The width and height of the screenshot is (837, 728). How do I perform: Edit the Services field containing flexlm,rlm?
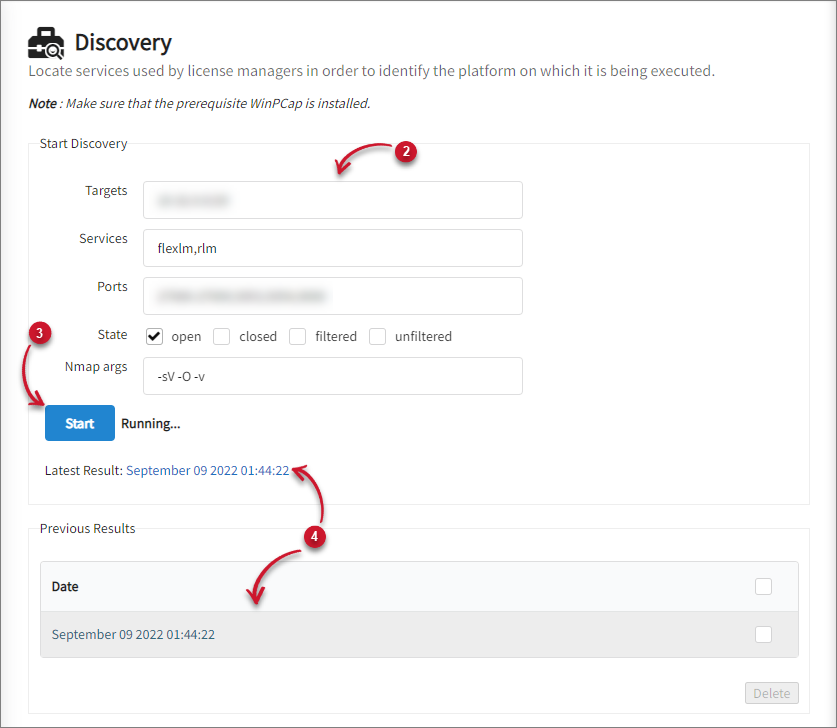(x=335, y=248)
